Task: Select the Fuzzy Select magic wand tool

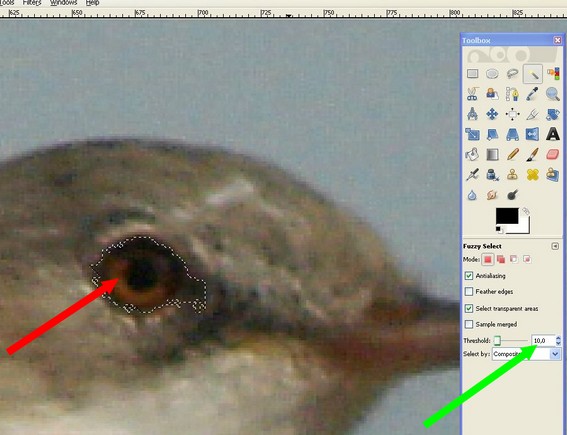Action: tap(533, 74)
